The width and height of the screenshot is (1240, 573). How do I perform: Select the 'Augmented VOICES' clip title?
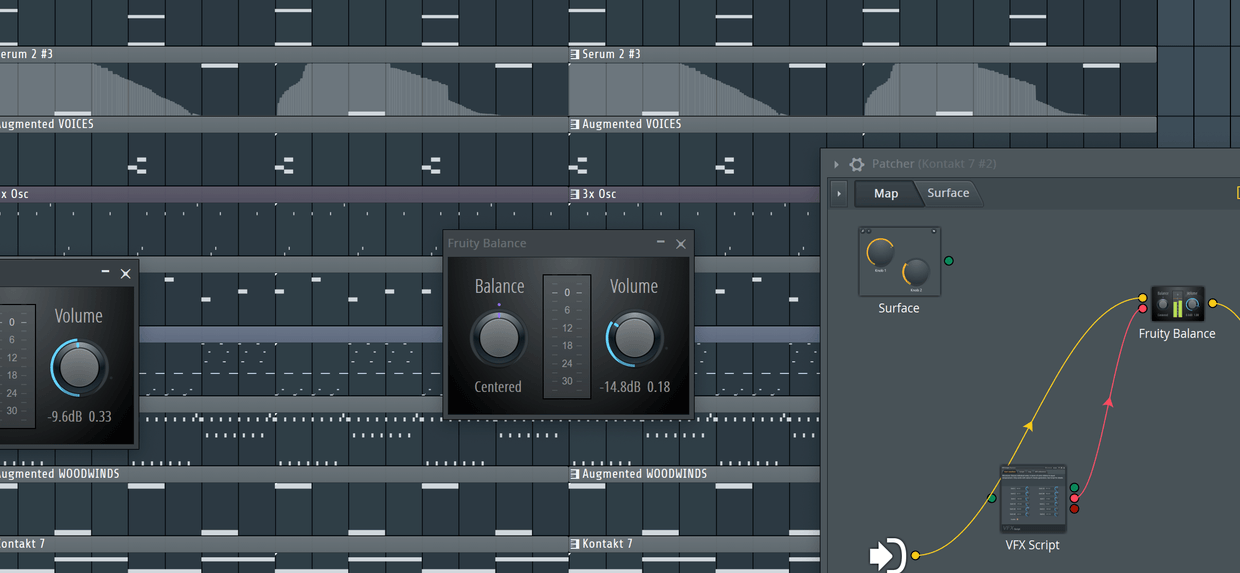pos(632,124)
